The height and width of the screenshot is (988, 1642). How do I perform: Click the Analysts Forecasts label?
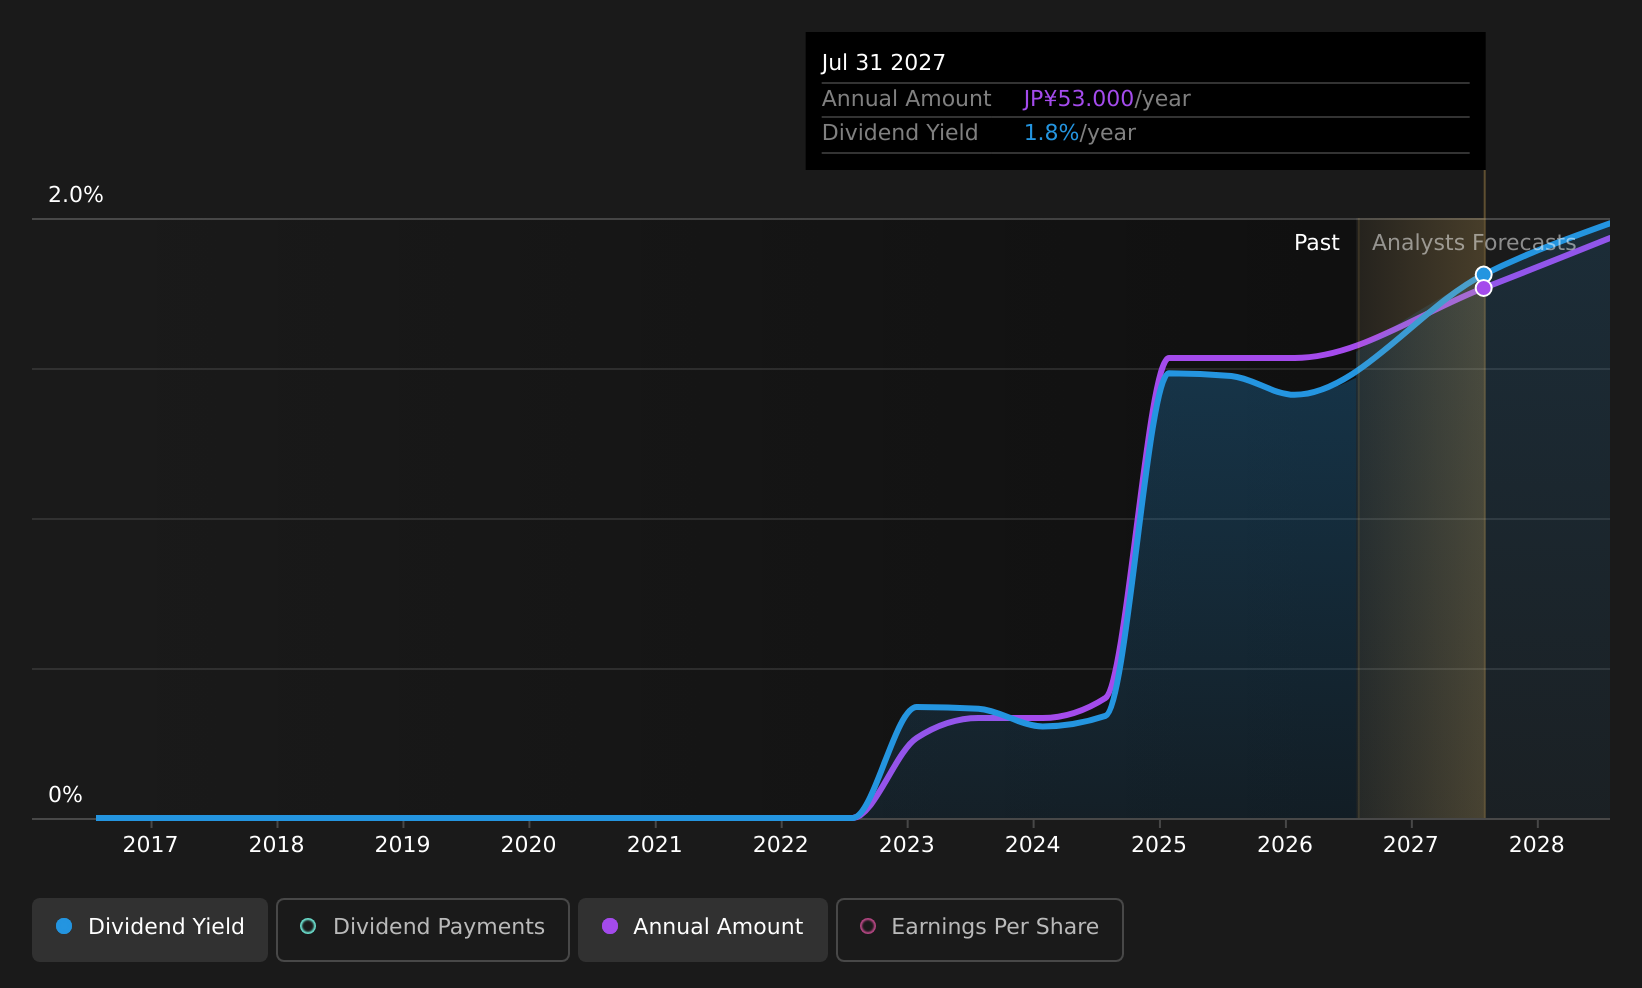coord(1474,243)
